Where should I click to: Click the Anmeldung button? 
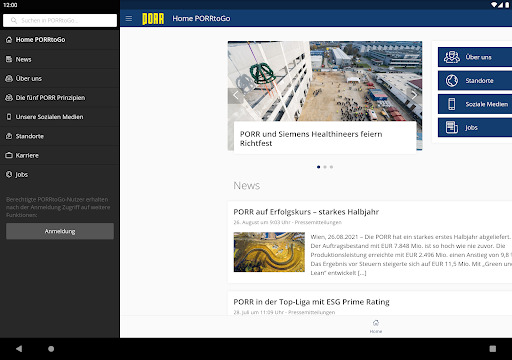pyautogui.click(x=60, y=231)
